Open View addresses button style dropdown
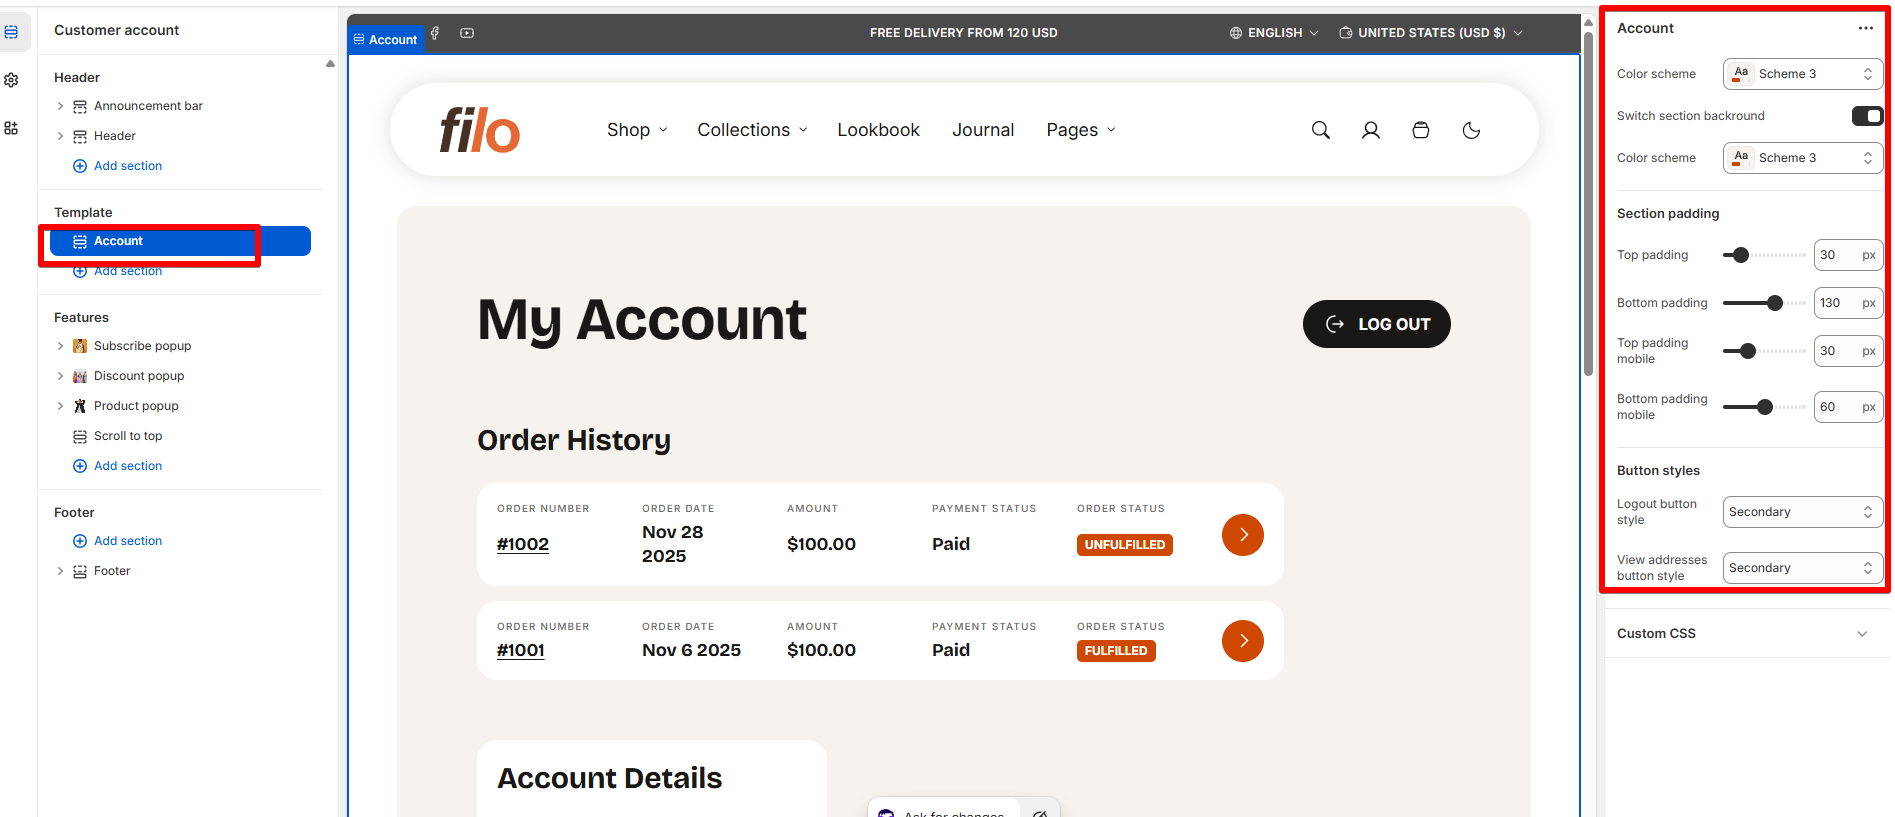Viewport: 1895px width, 817px height. click(x=1803, y=568)
